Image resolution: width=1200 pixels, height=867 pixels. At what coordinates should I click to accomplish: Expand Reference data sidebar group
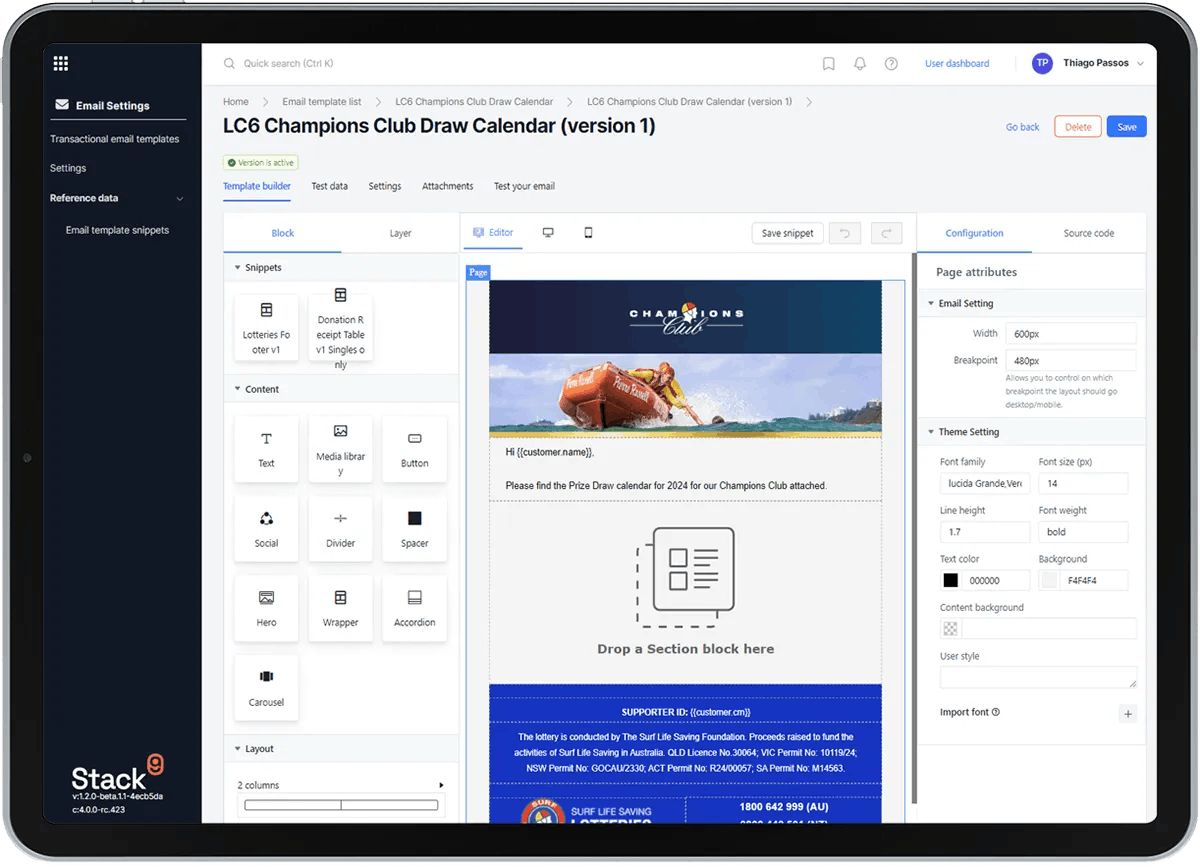click(180, 199)
